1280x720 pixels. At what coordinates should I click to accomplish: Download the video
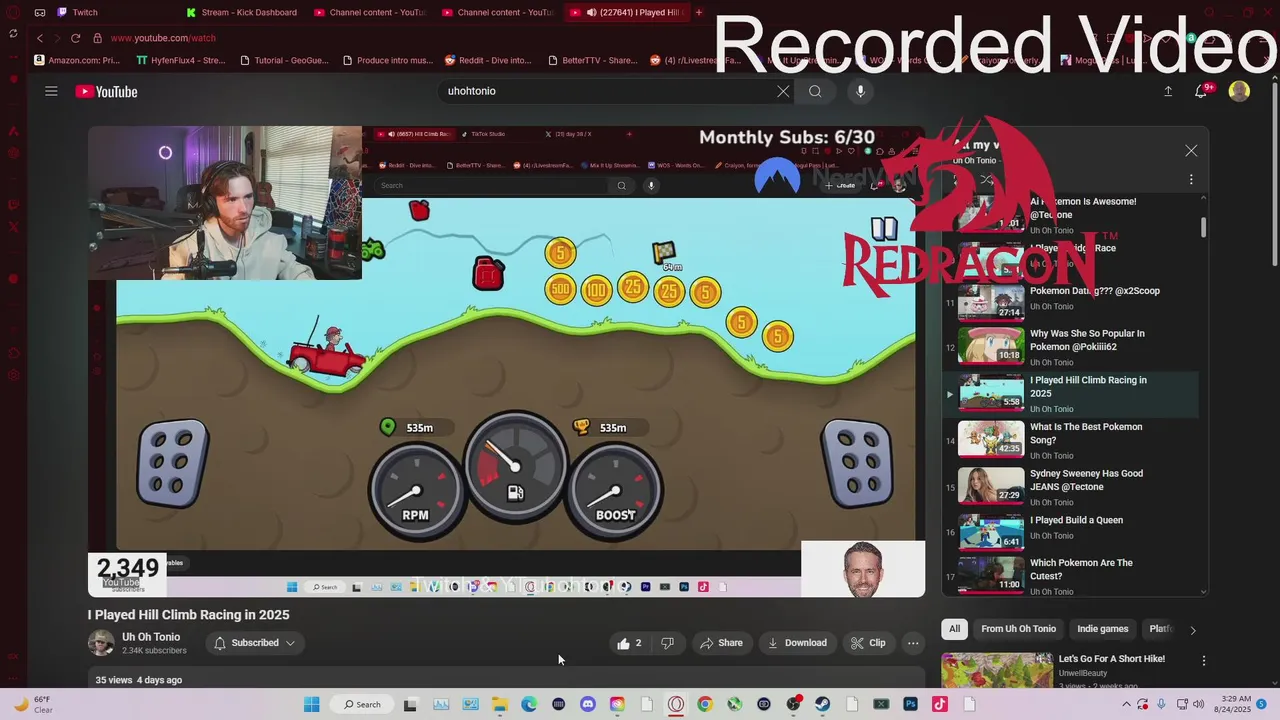point(796,643)
